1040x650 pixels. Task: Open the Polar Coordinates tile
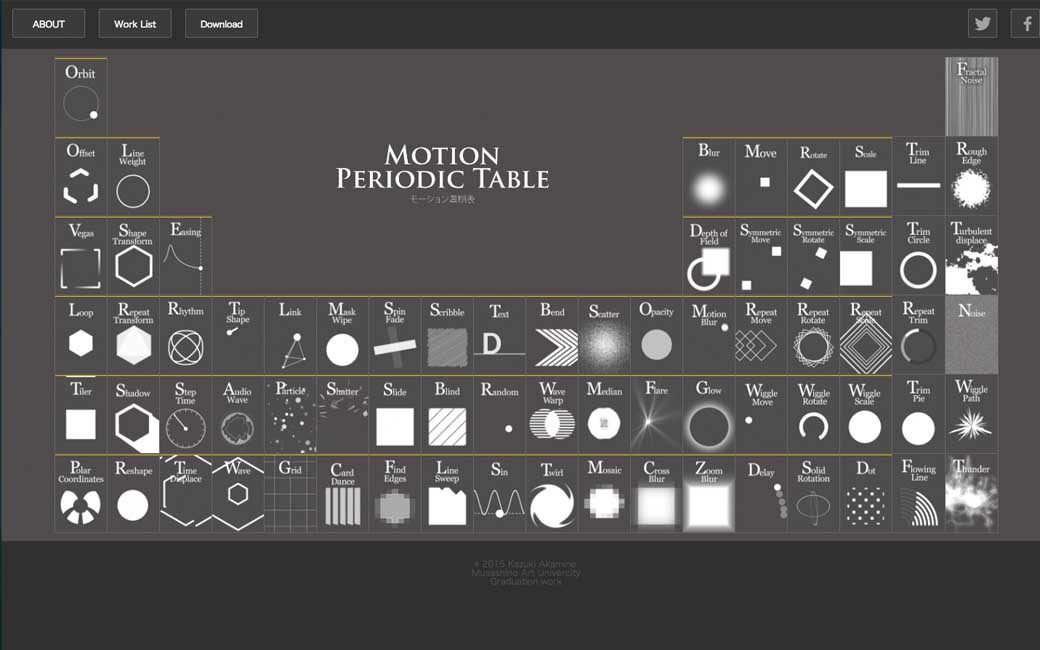pyautogui.click(x=81, y=494)
